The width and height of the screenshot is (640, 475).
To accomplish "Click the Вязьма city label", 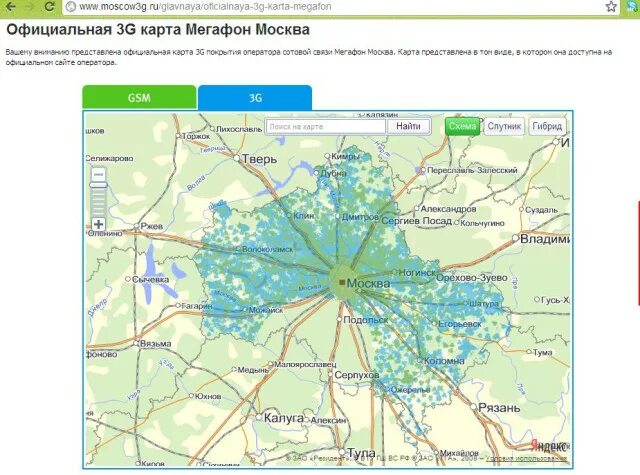I will click(x=156, y=344).
